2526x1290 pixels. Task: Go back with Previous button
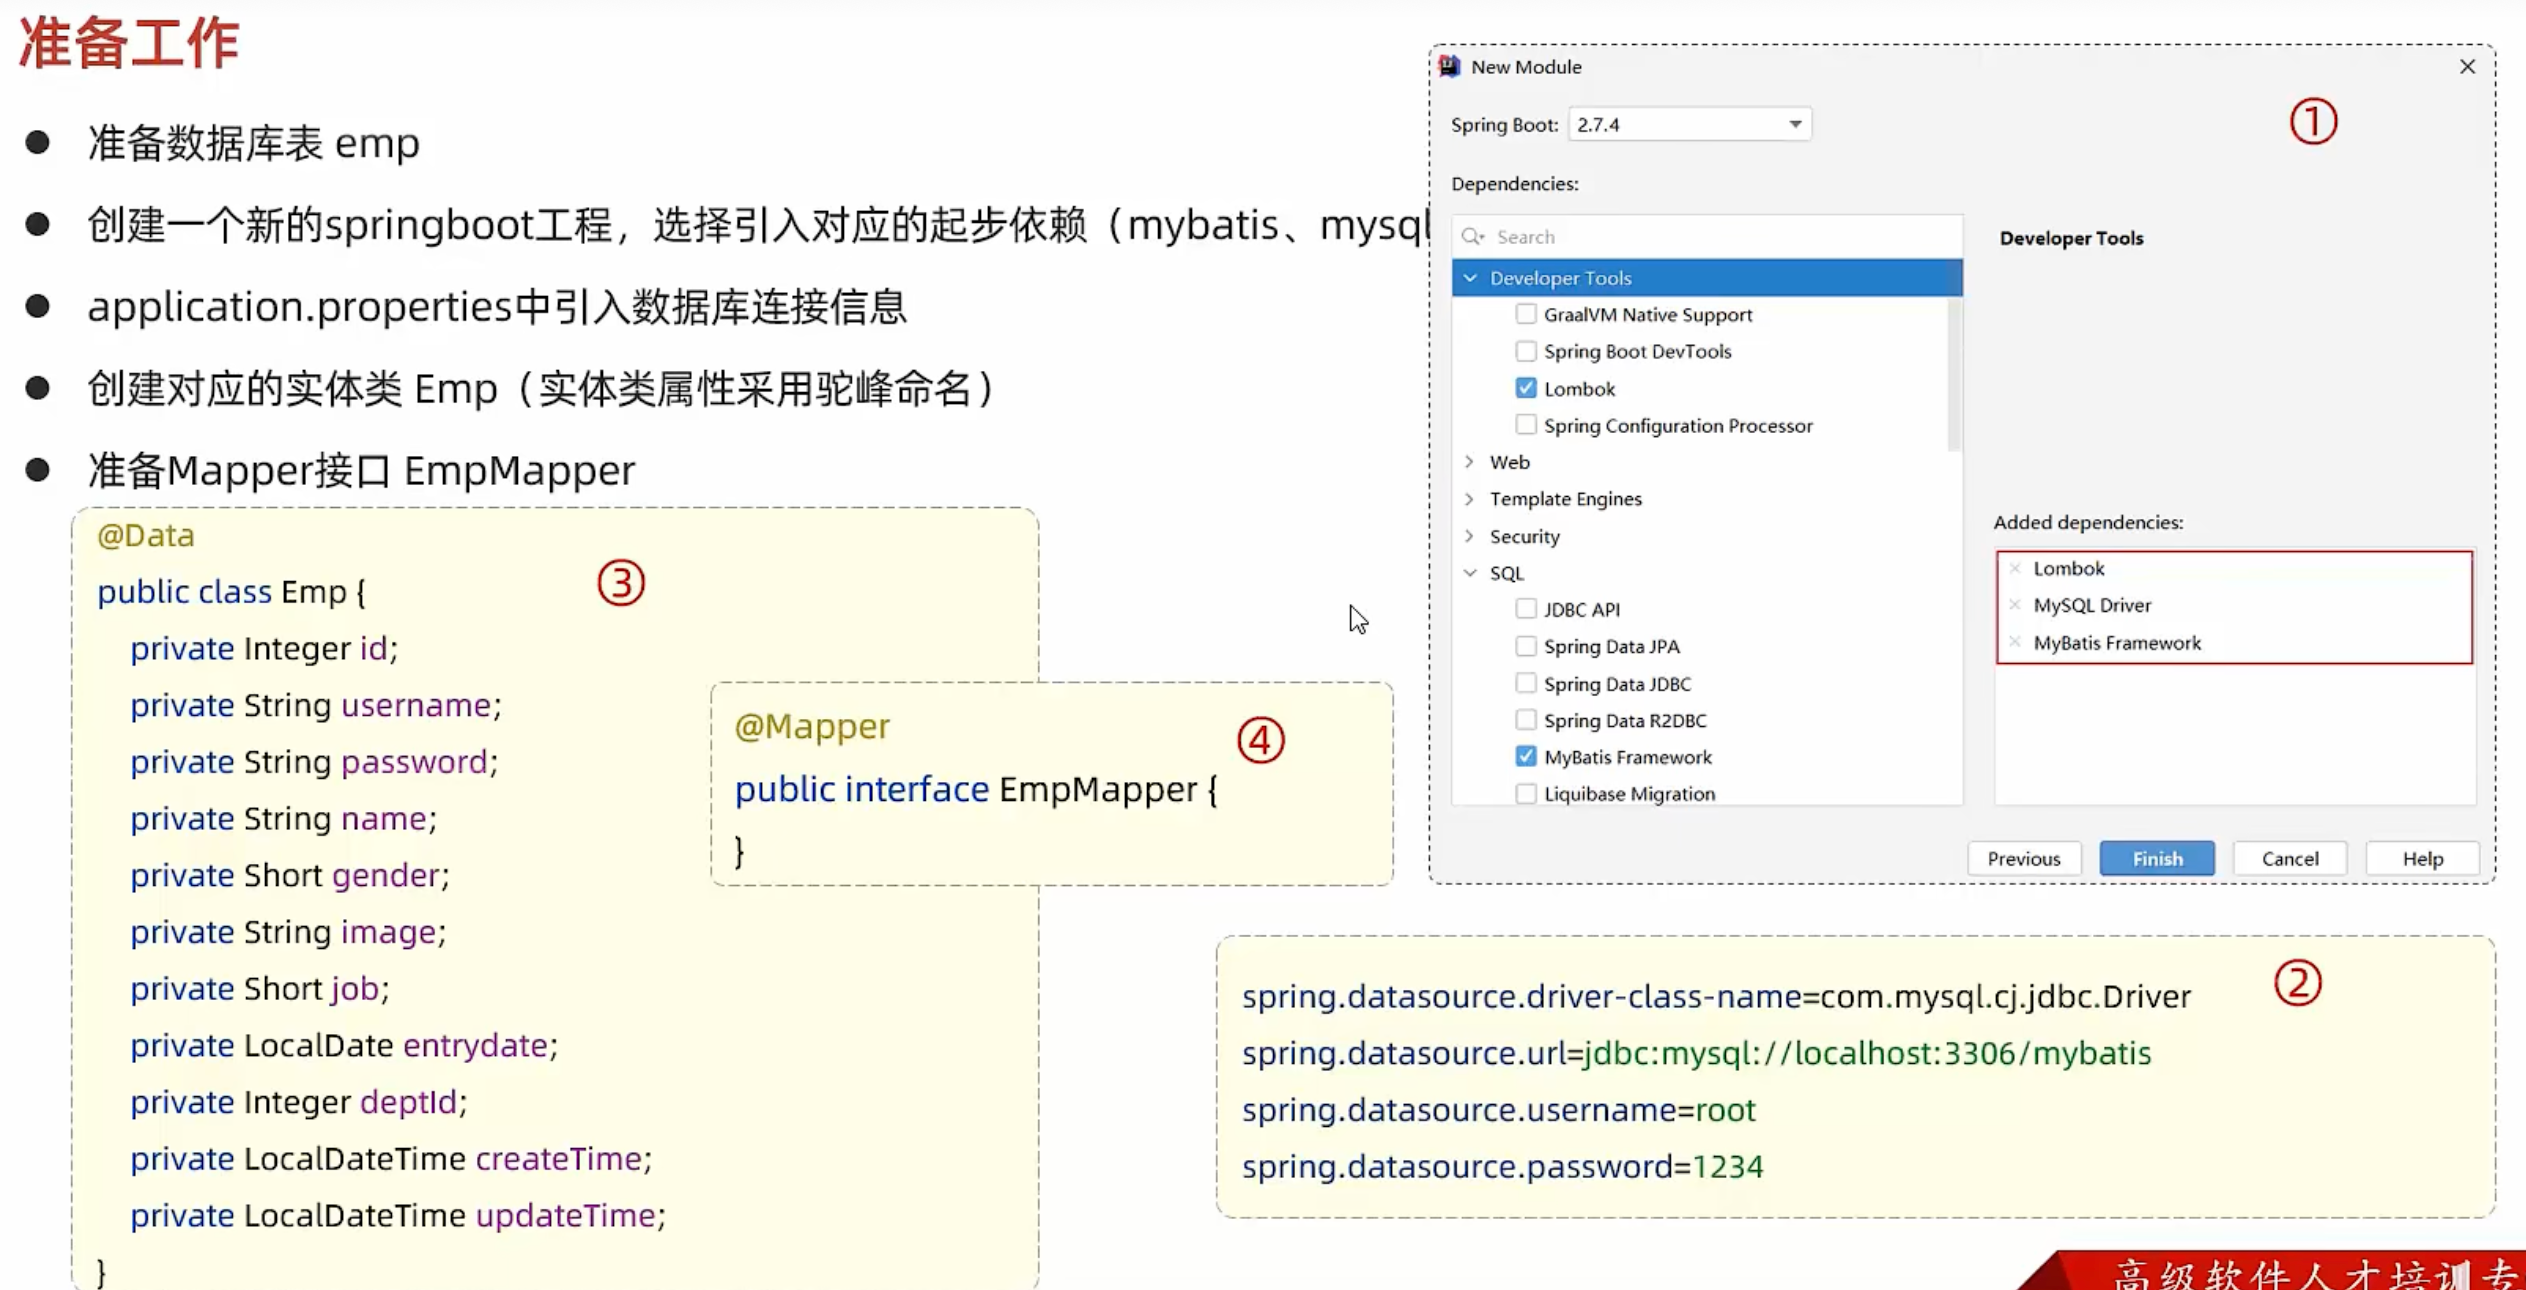2023,859
